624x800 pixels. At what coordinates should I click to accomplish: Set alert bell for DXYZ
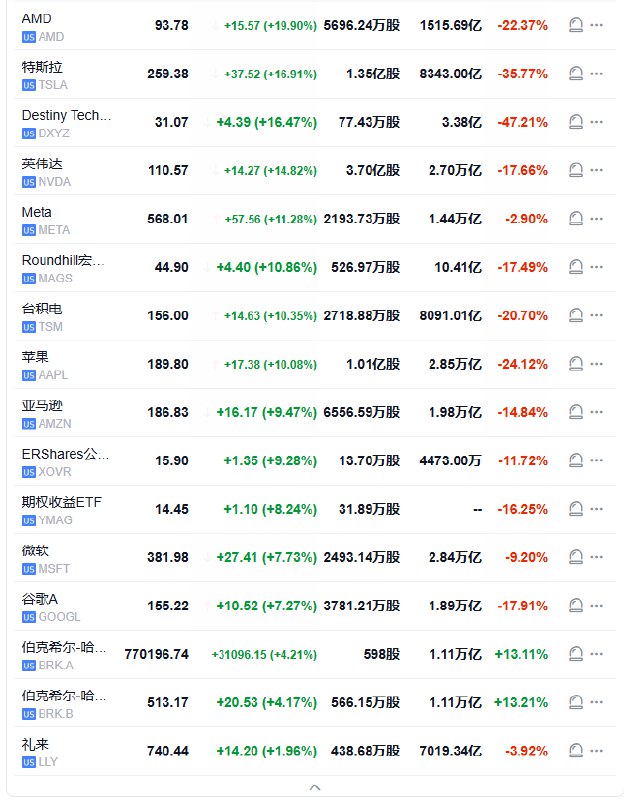pyautogui.click(x=576, y=122)
